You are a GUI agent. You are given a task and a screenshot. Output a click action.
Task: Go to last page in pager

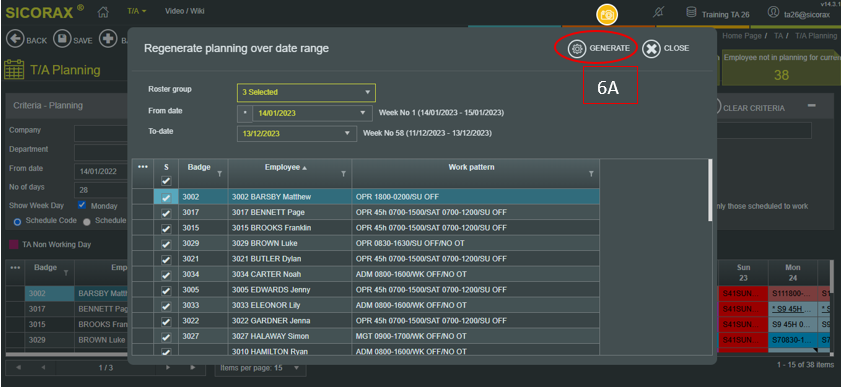coord(193,368)
